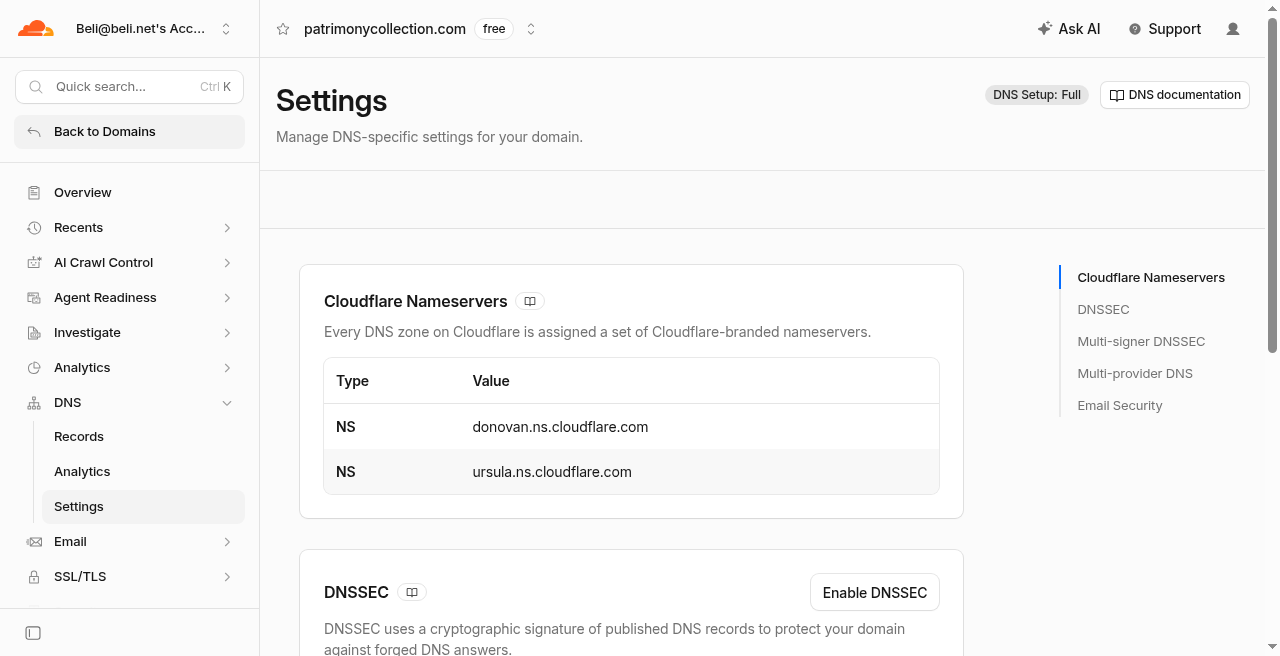The height and width of the screenshot is (656, 1280).
Task: Click the page vertical scrollbar
Action: tap(1272, 185)
